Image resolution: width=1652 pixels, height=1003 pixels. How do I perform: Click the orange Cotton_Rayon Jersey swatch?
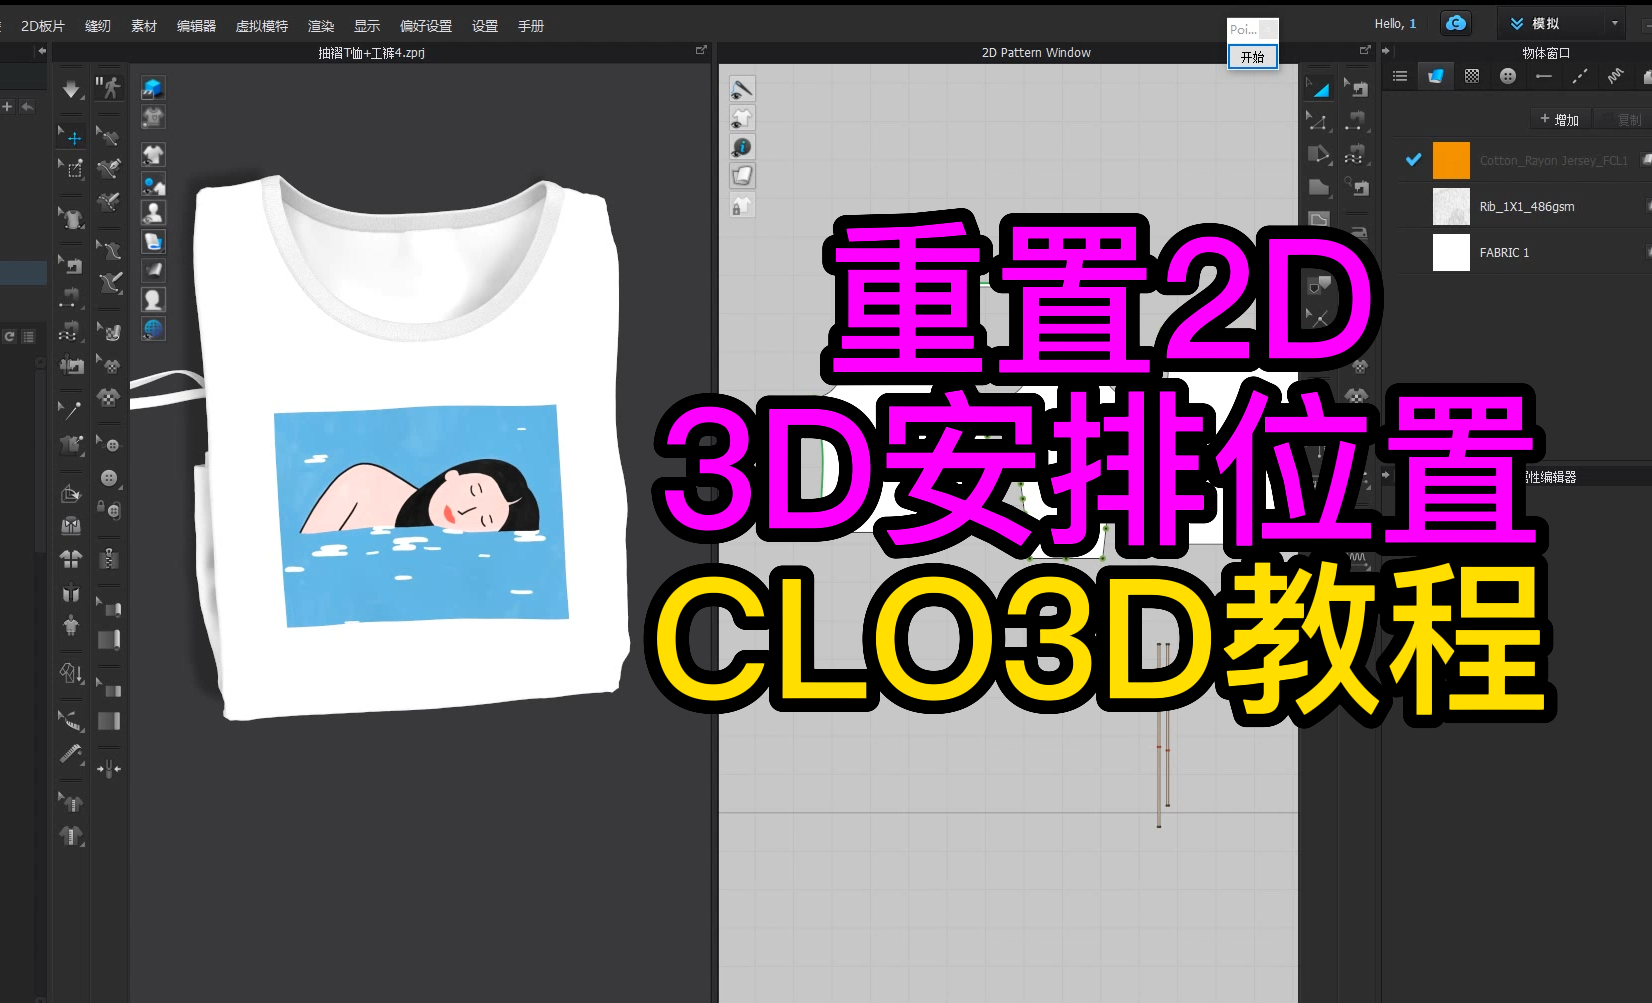(1451, 160)
